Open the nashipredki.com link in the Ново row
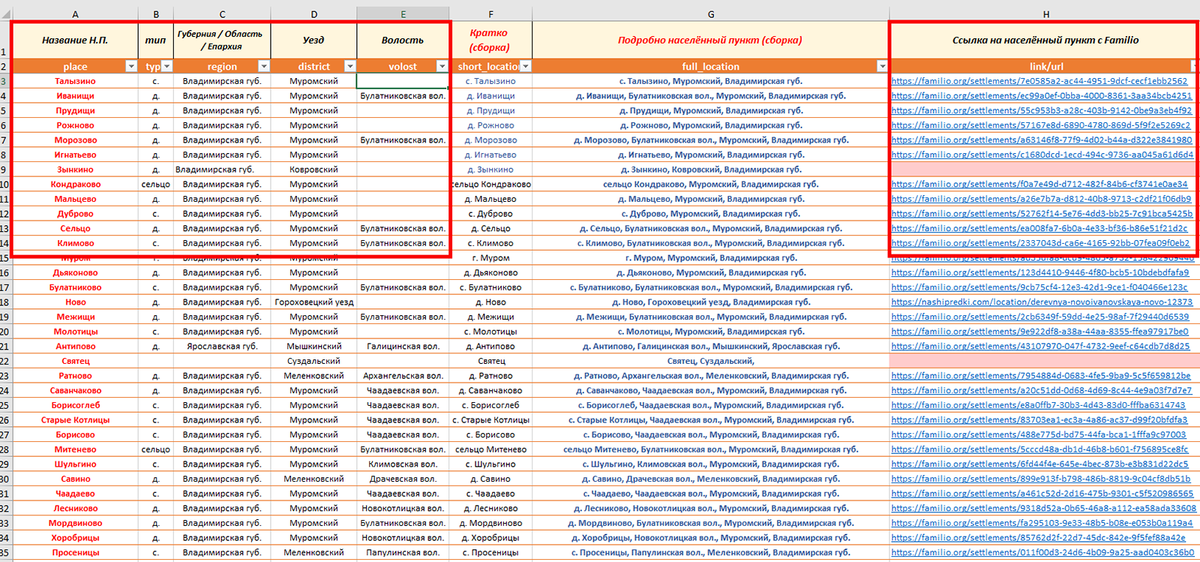 [1042, 302]
